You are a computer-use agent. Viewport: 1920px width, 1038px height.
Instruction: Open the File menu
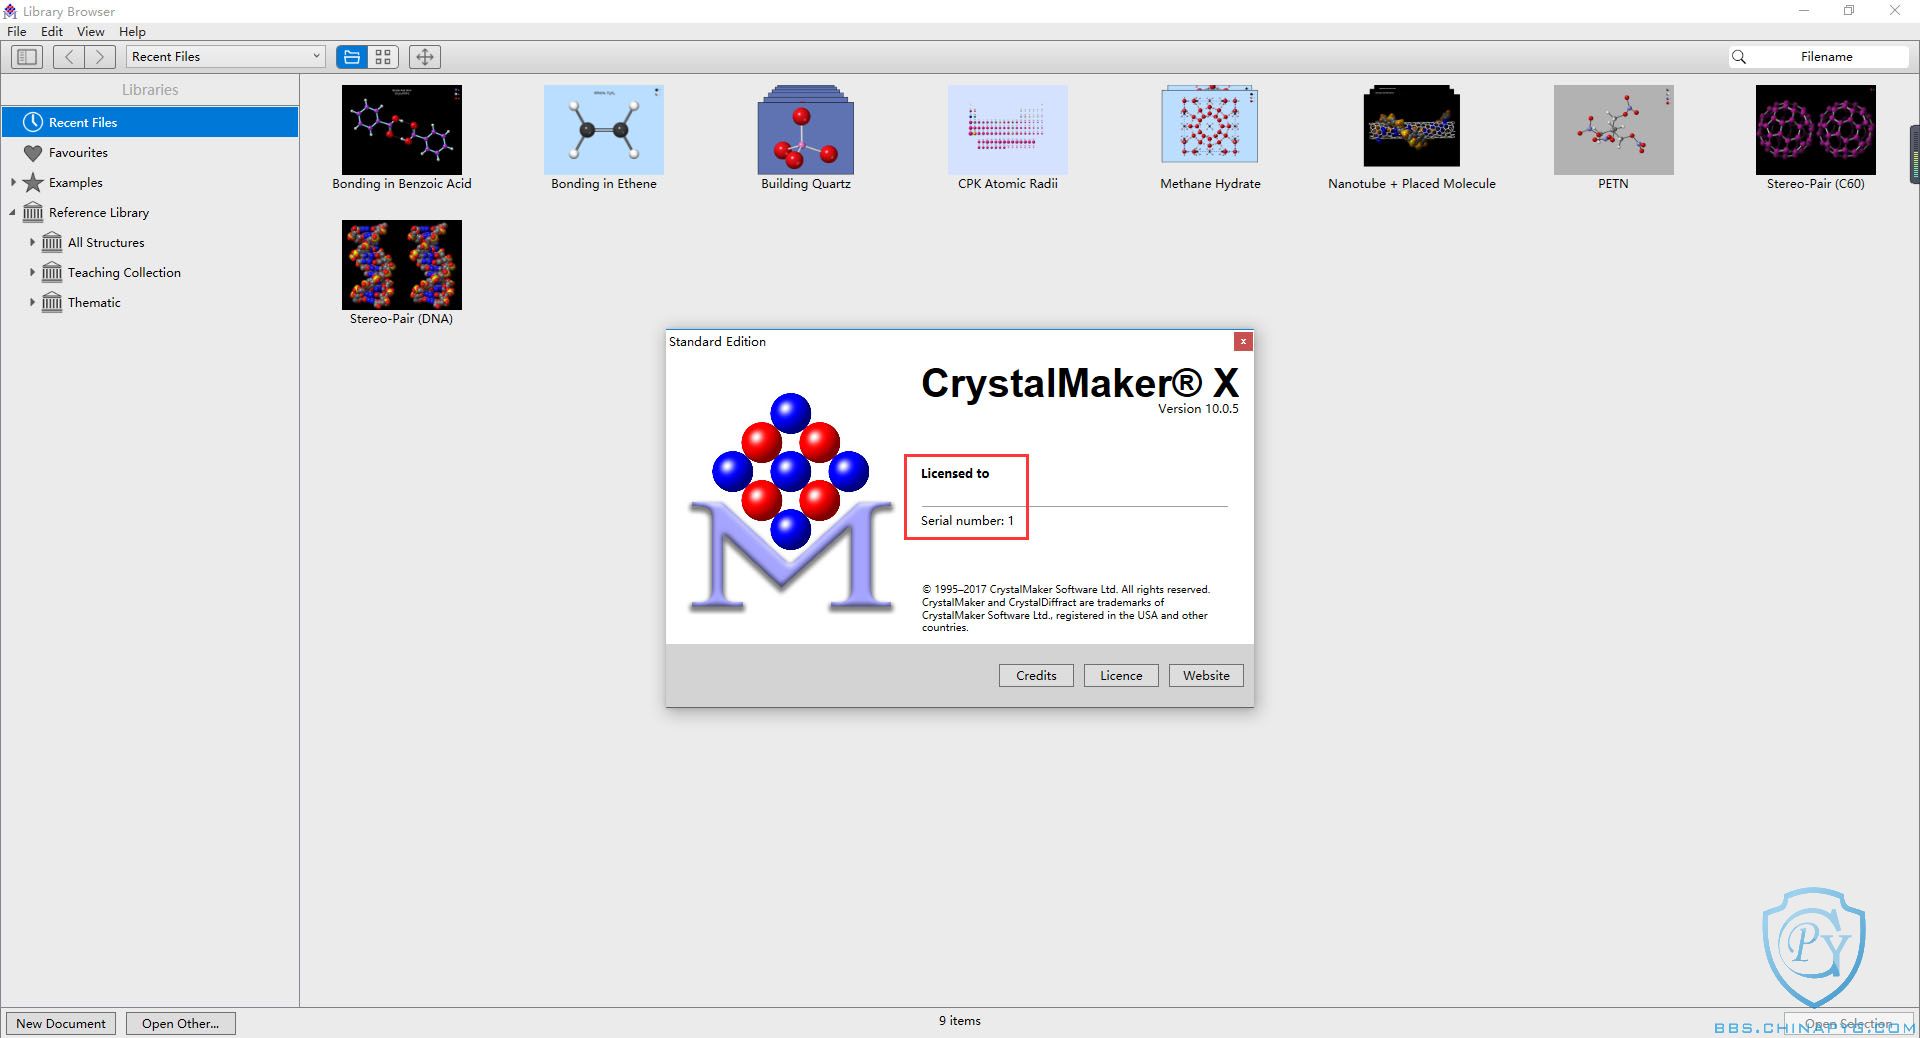click(x=17, y=32)
